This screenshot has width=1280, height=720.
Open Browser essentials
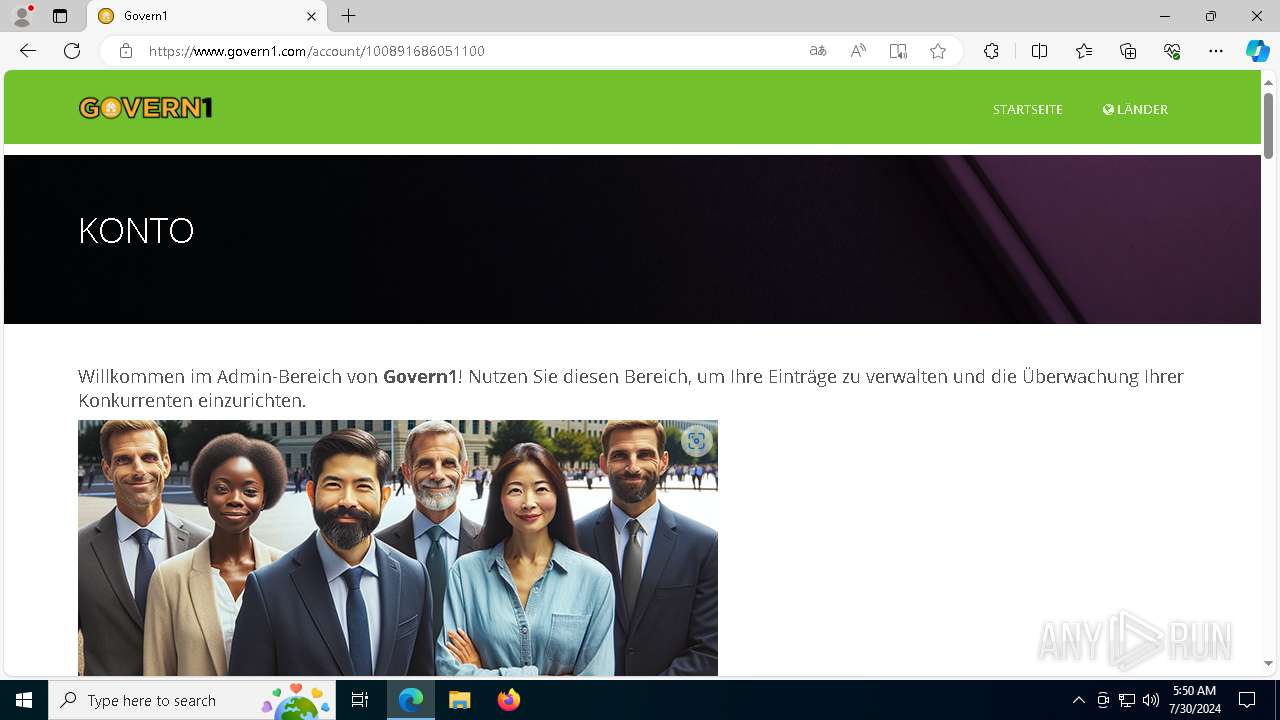pos(1172,51)
